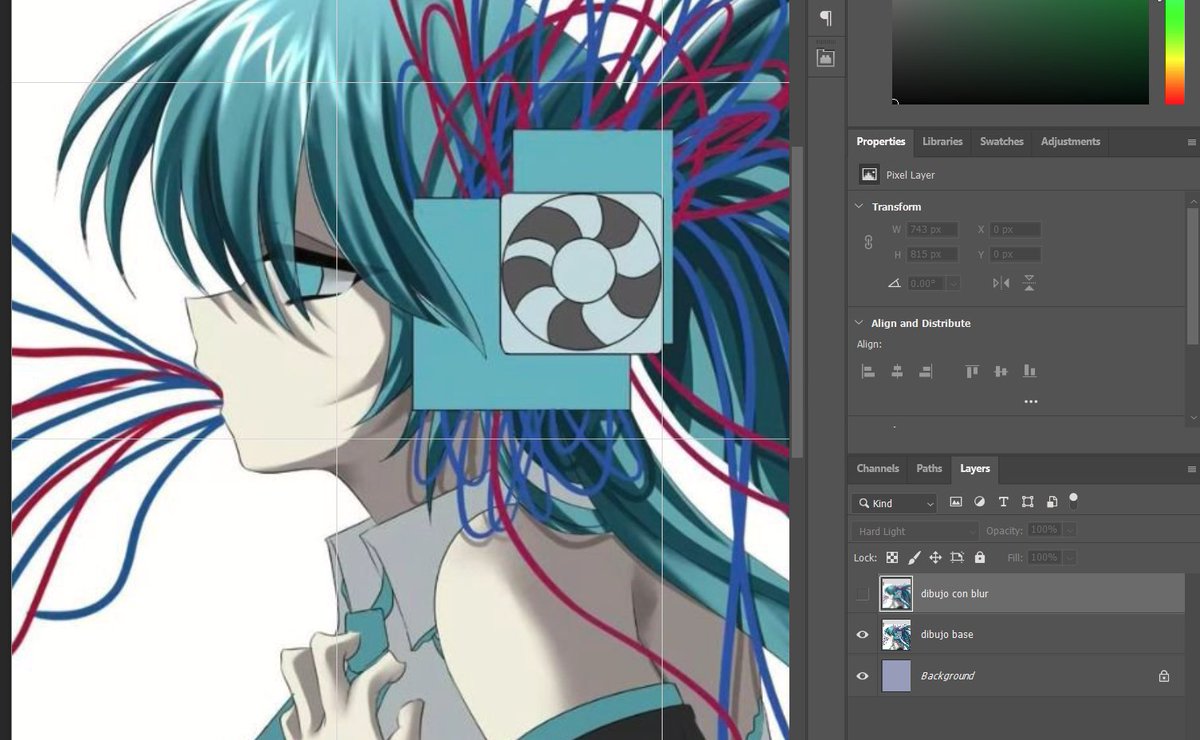
Task: Click the Background layer lock icon
Action: click(x=1164, y=676)
